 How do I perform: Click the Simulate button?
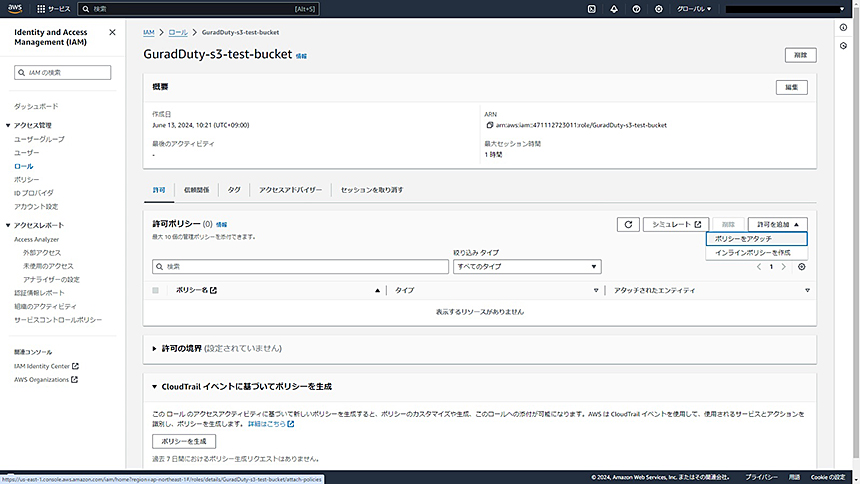point(676,224)
